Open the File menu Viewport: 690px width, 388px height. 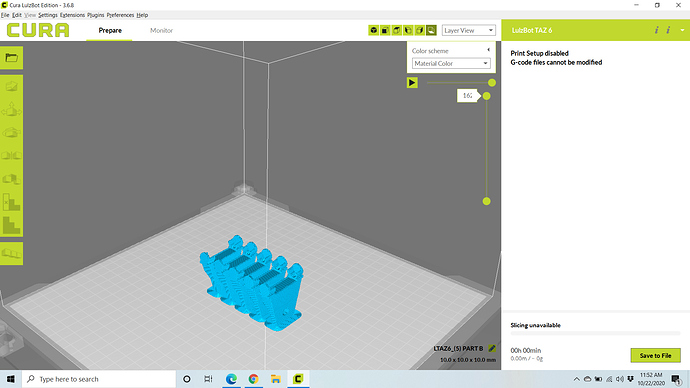pos(5,15)
